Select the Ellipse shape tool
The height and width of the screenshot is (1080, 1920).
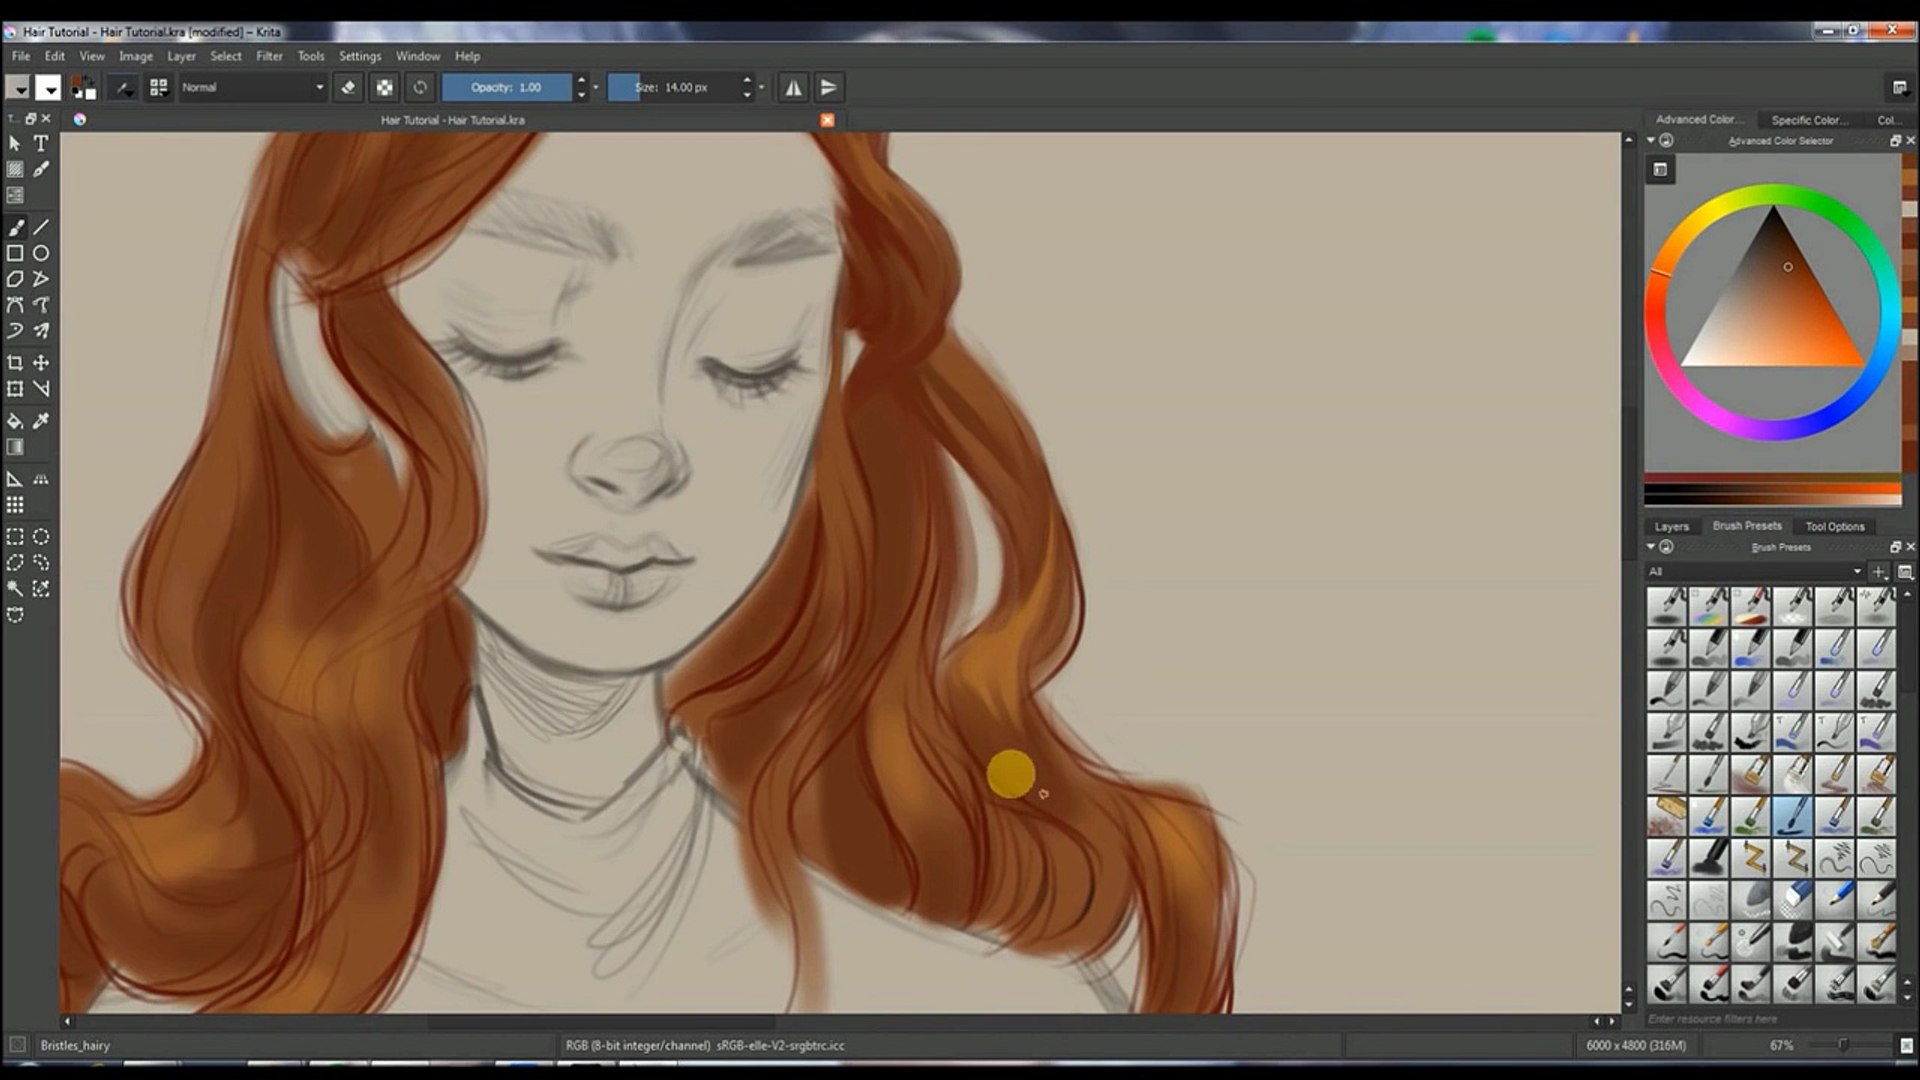[41, 254]
